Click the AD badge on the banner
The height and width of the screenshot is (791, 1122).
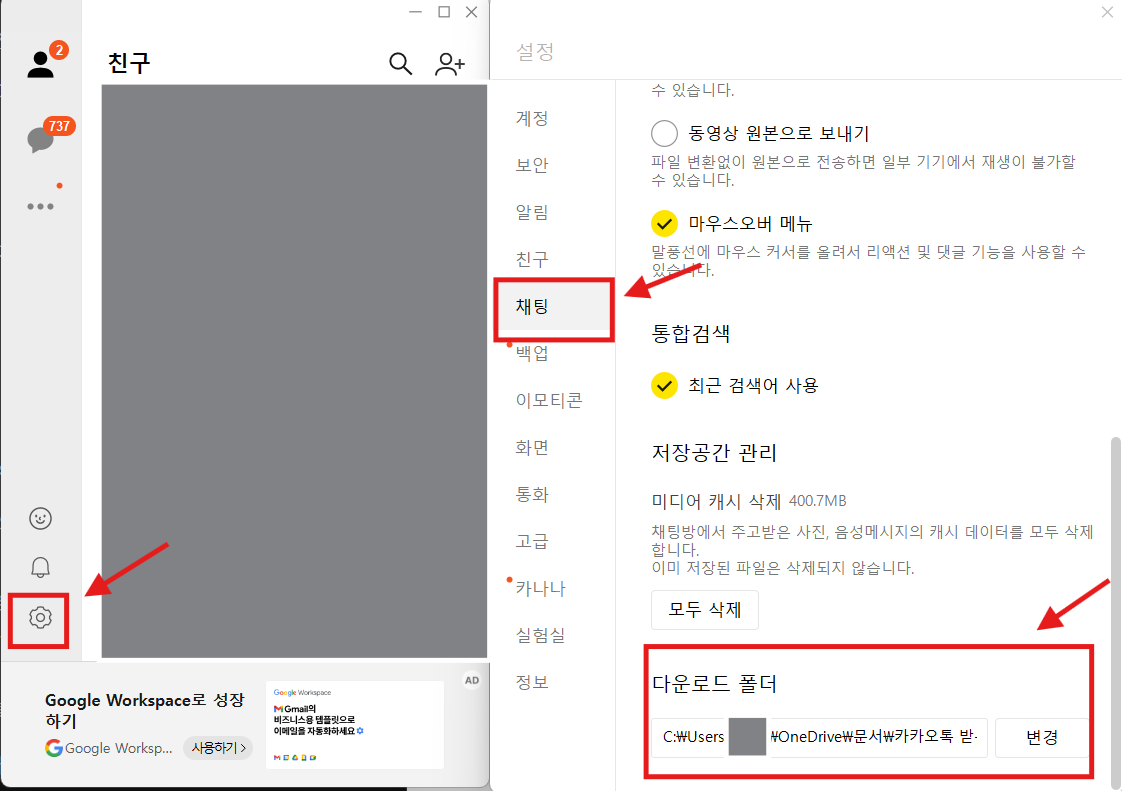tap(472, 681)
